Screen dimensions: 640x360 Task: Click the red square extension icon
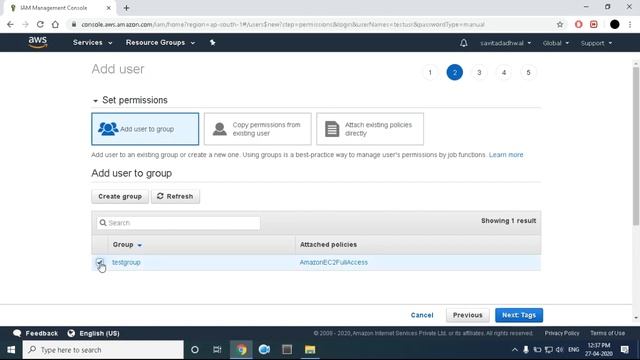(594, 24)
